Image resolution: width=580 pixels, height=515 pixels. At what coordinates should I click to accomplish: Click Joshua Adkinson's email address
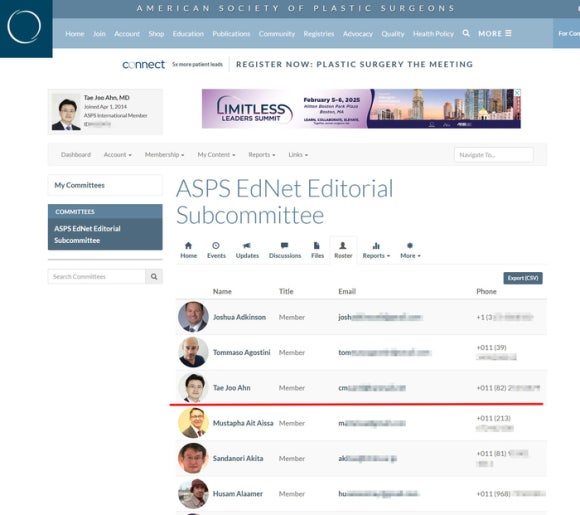pyautogui.click(x=380, y=317)
